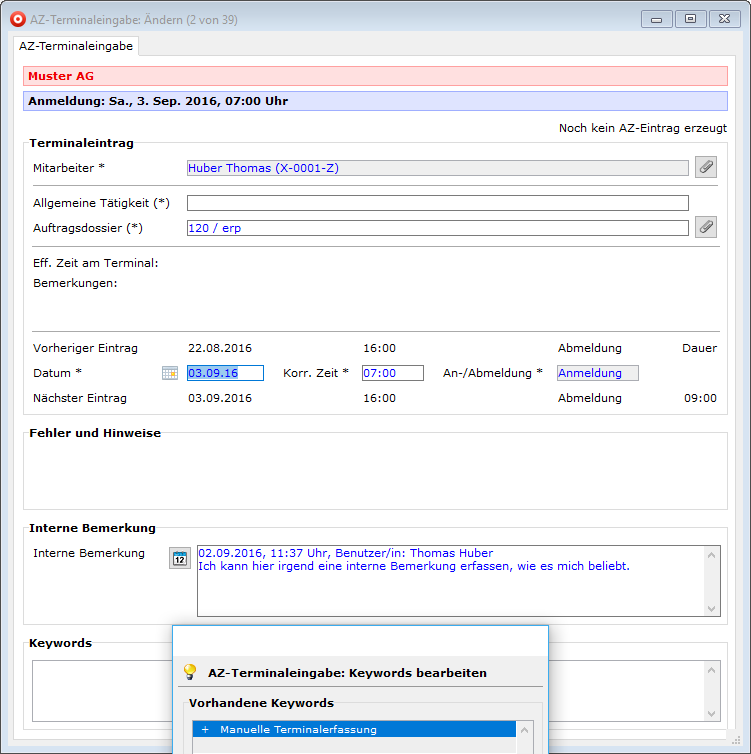This screenshot has width=751, height=754.
Task: Focus the empty Allgemeine Tätigkeit field
Action: point(437,203)
